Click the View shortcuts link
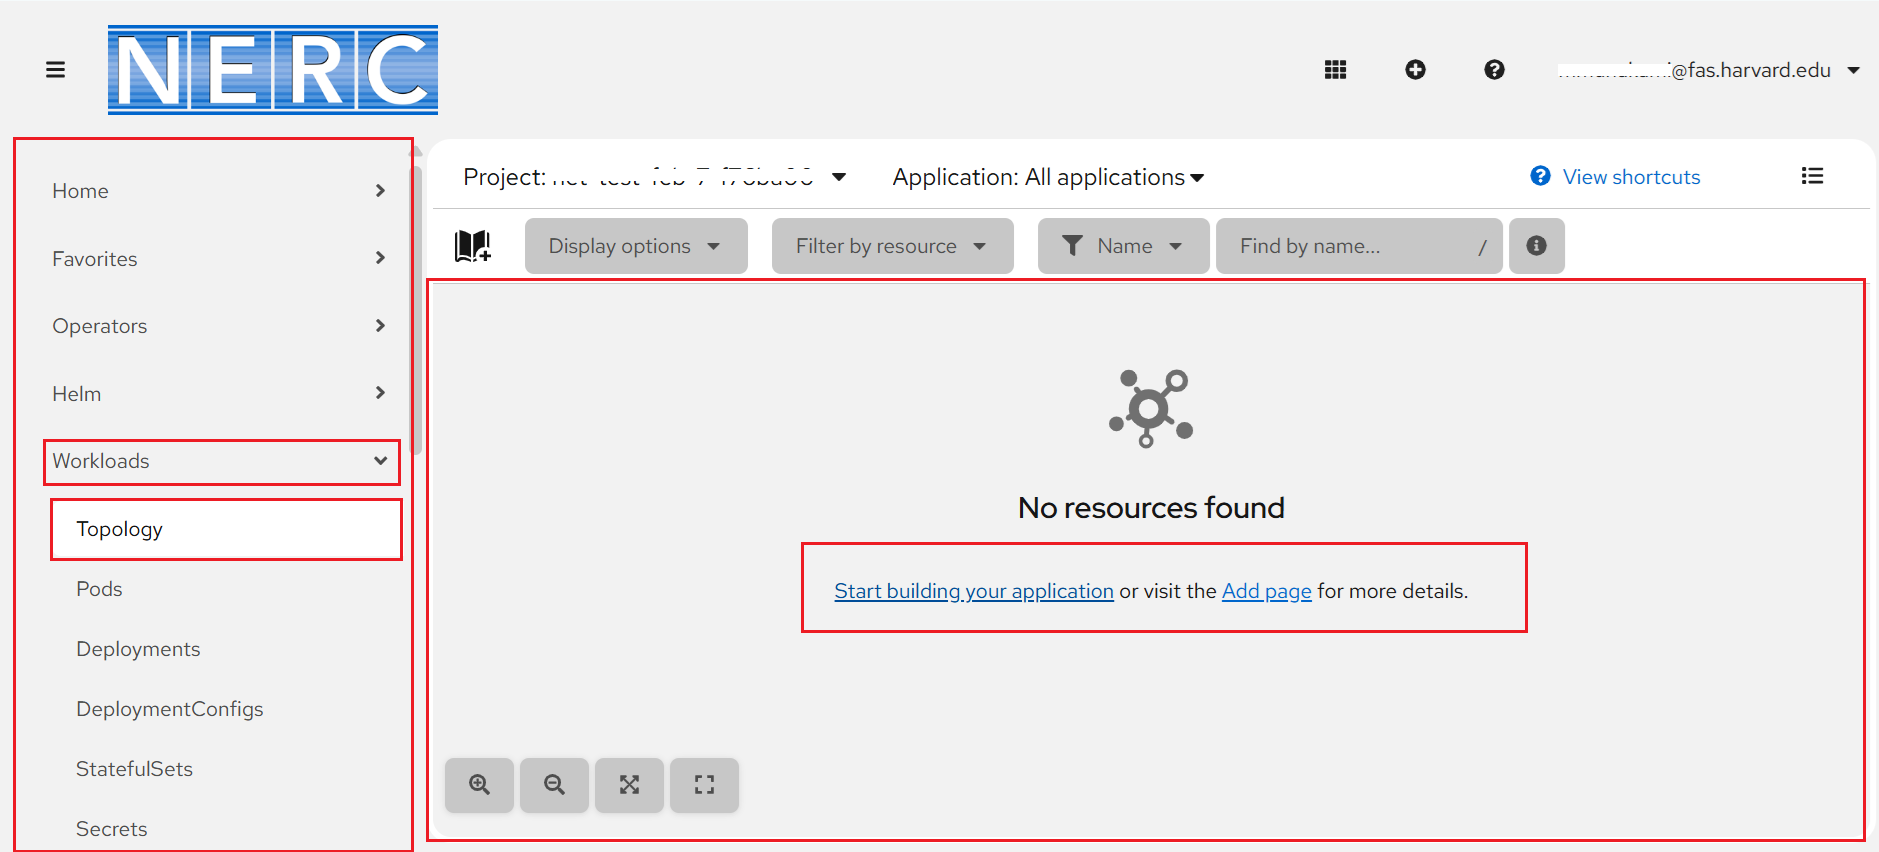The image size is (1879, 852). (1630, 177)
